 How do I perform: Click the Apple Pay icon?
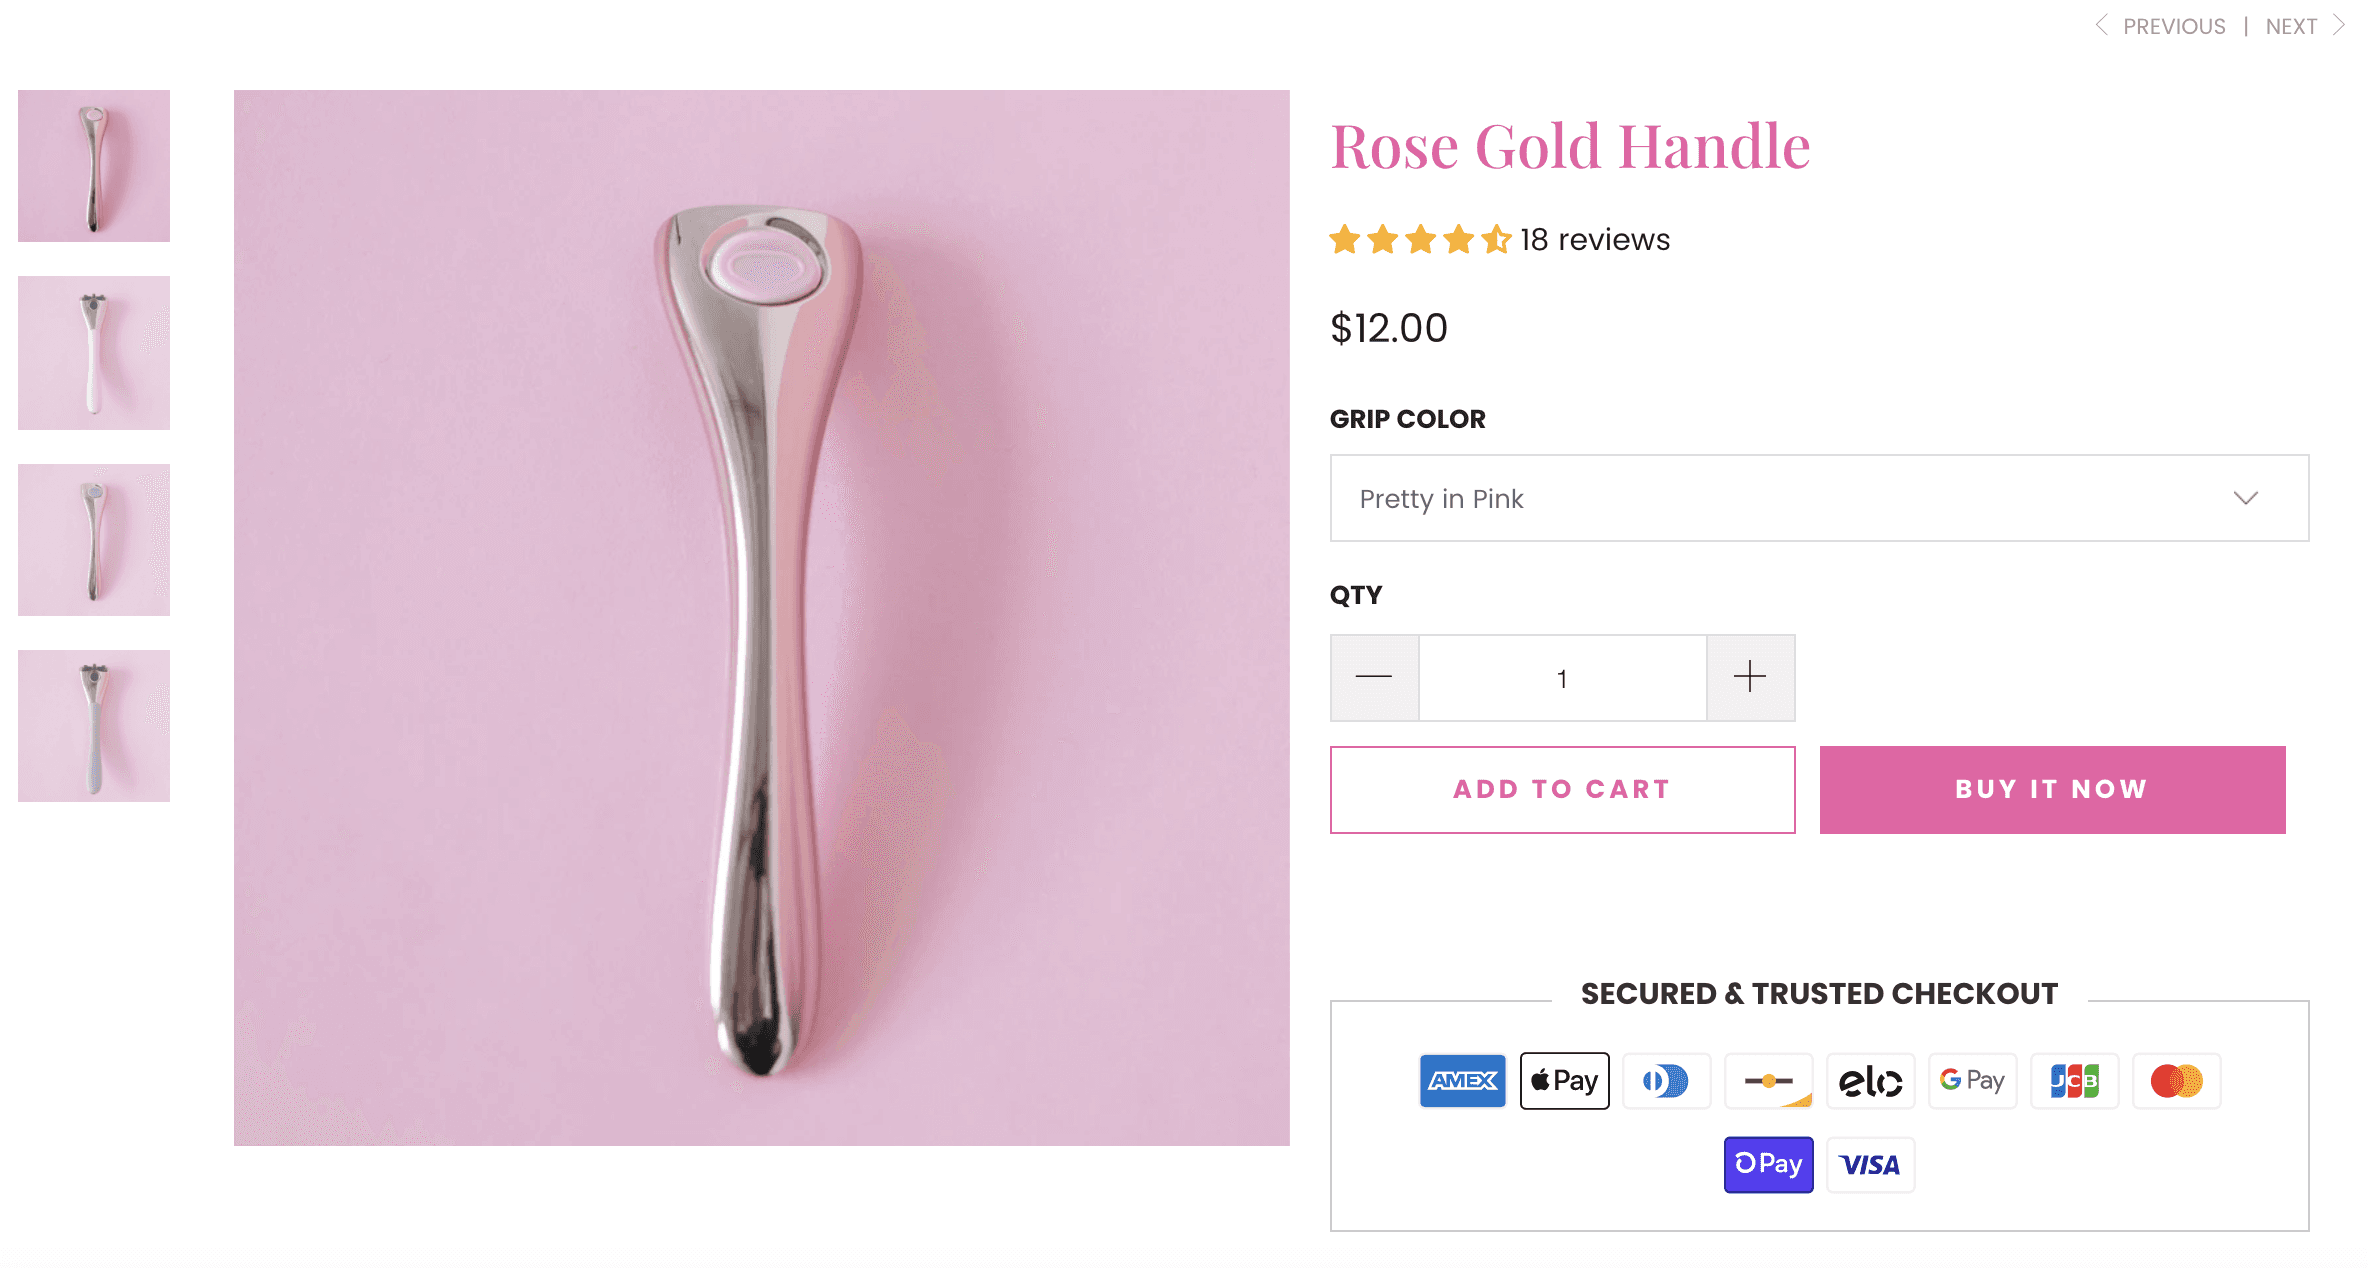(x=1564, y=1081)
